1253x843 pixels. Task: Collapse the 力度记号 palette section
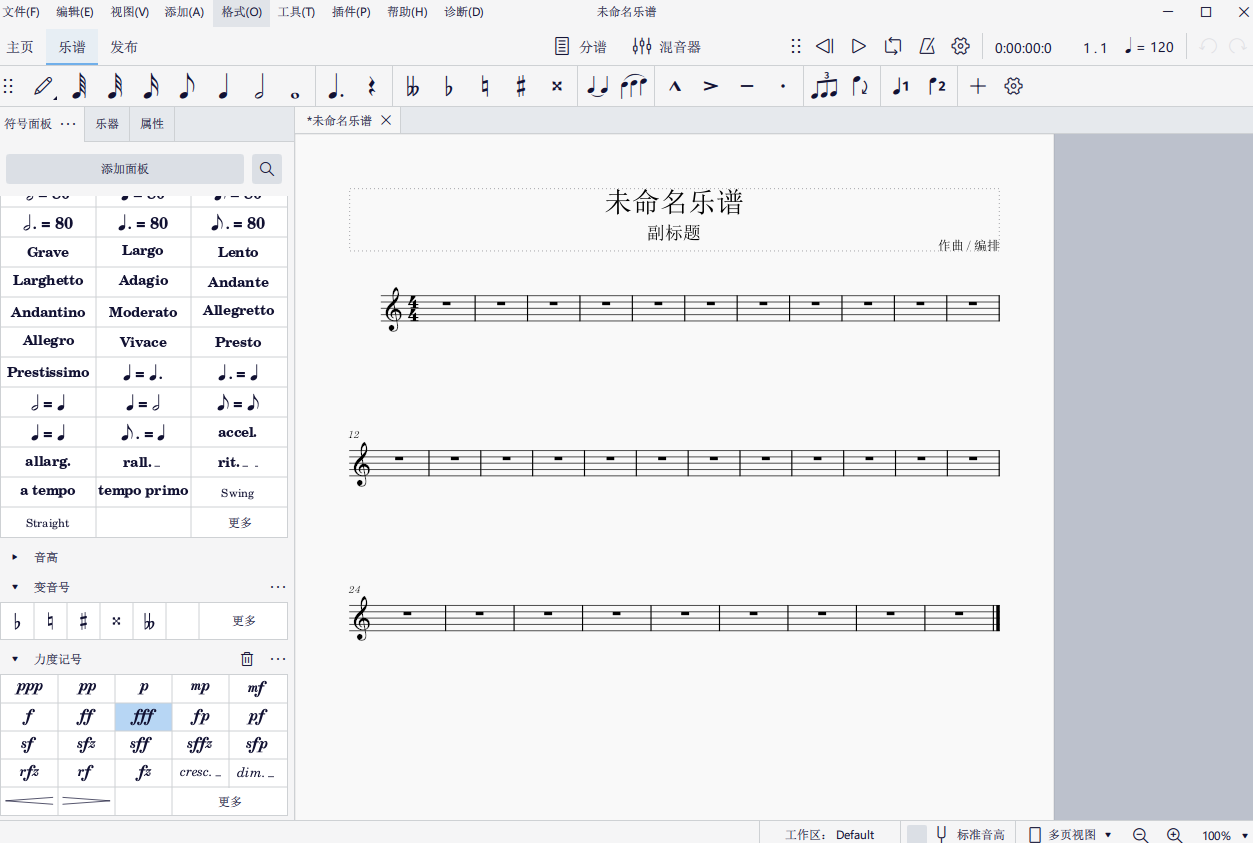pyautogui.click(x=14, y=659)
